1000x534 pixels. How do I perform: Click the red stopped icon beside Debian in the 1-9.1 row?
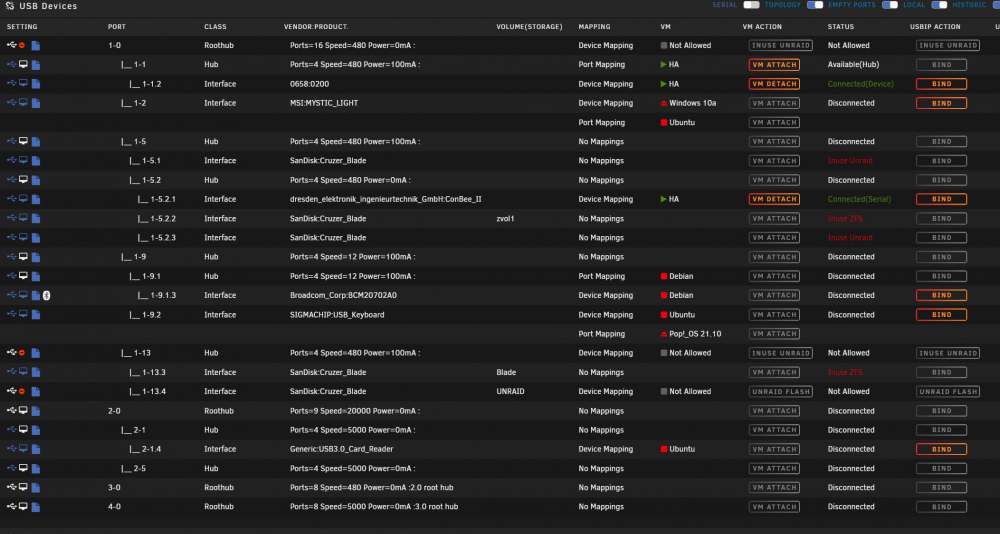(663, 276)
